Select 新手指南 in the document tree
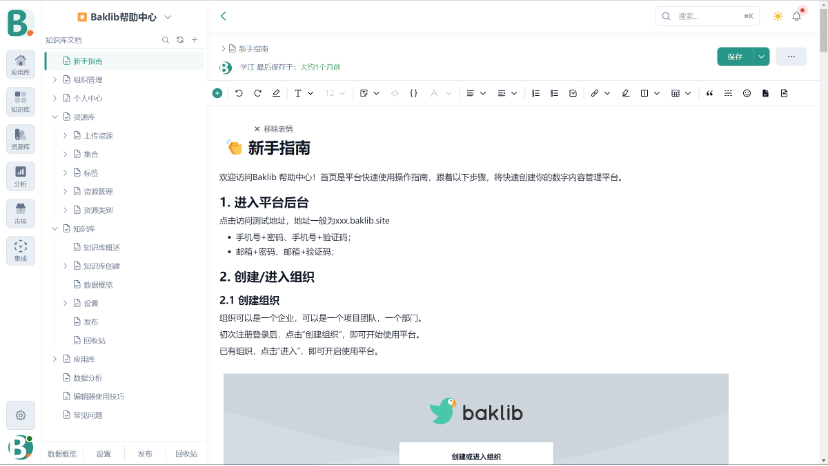This screenshot has height=466, width=828. pos(125,61)
